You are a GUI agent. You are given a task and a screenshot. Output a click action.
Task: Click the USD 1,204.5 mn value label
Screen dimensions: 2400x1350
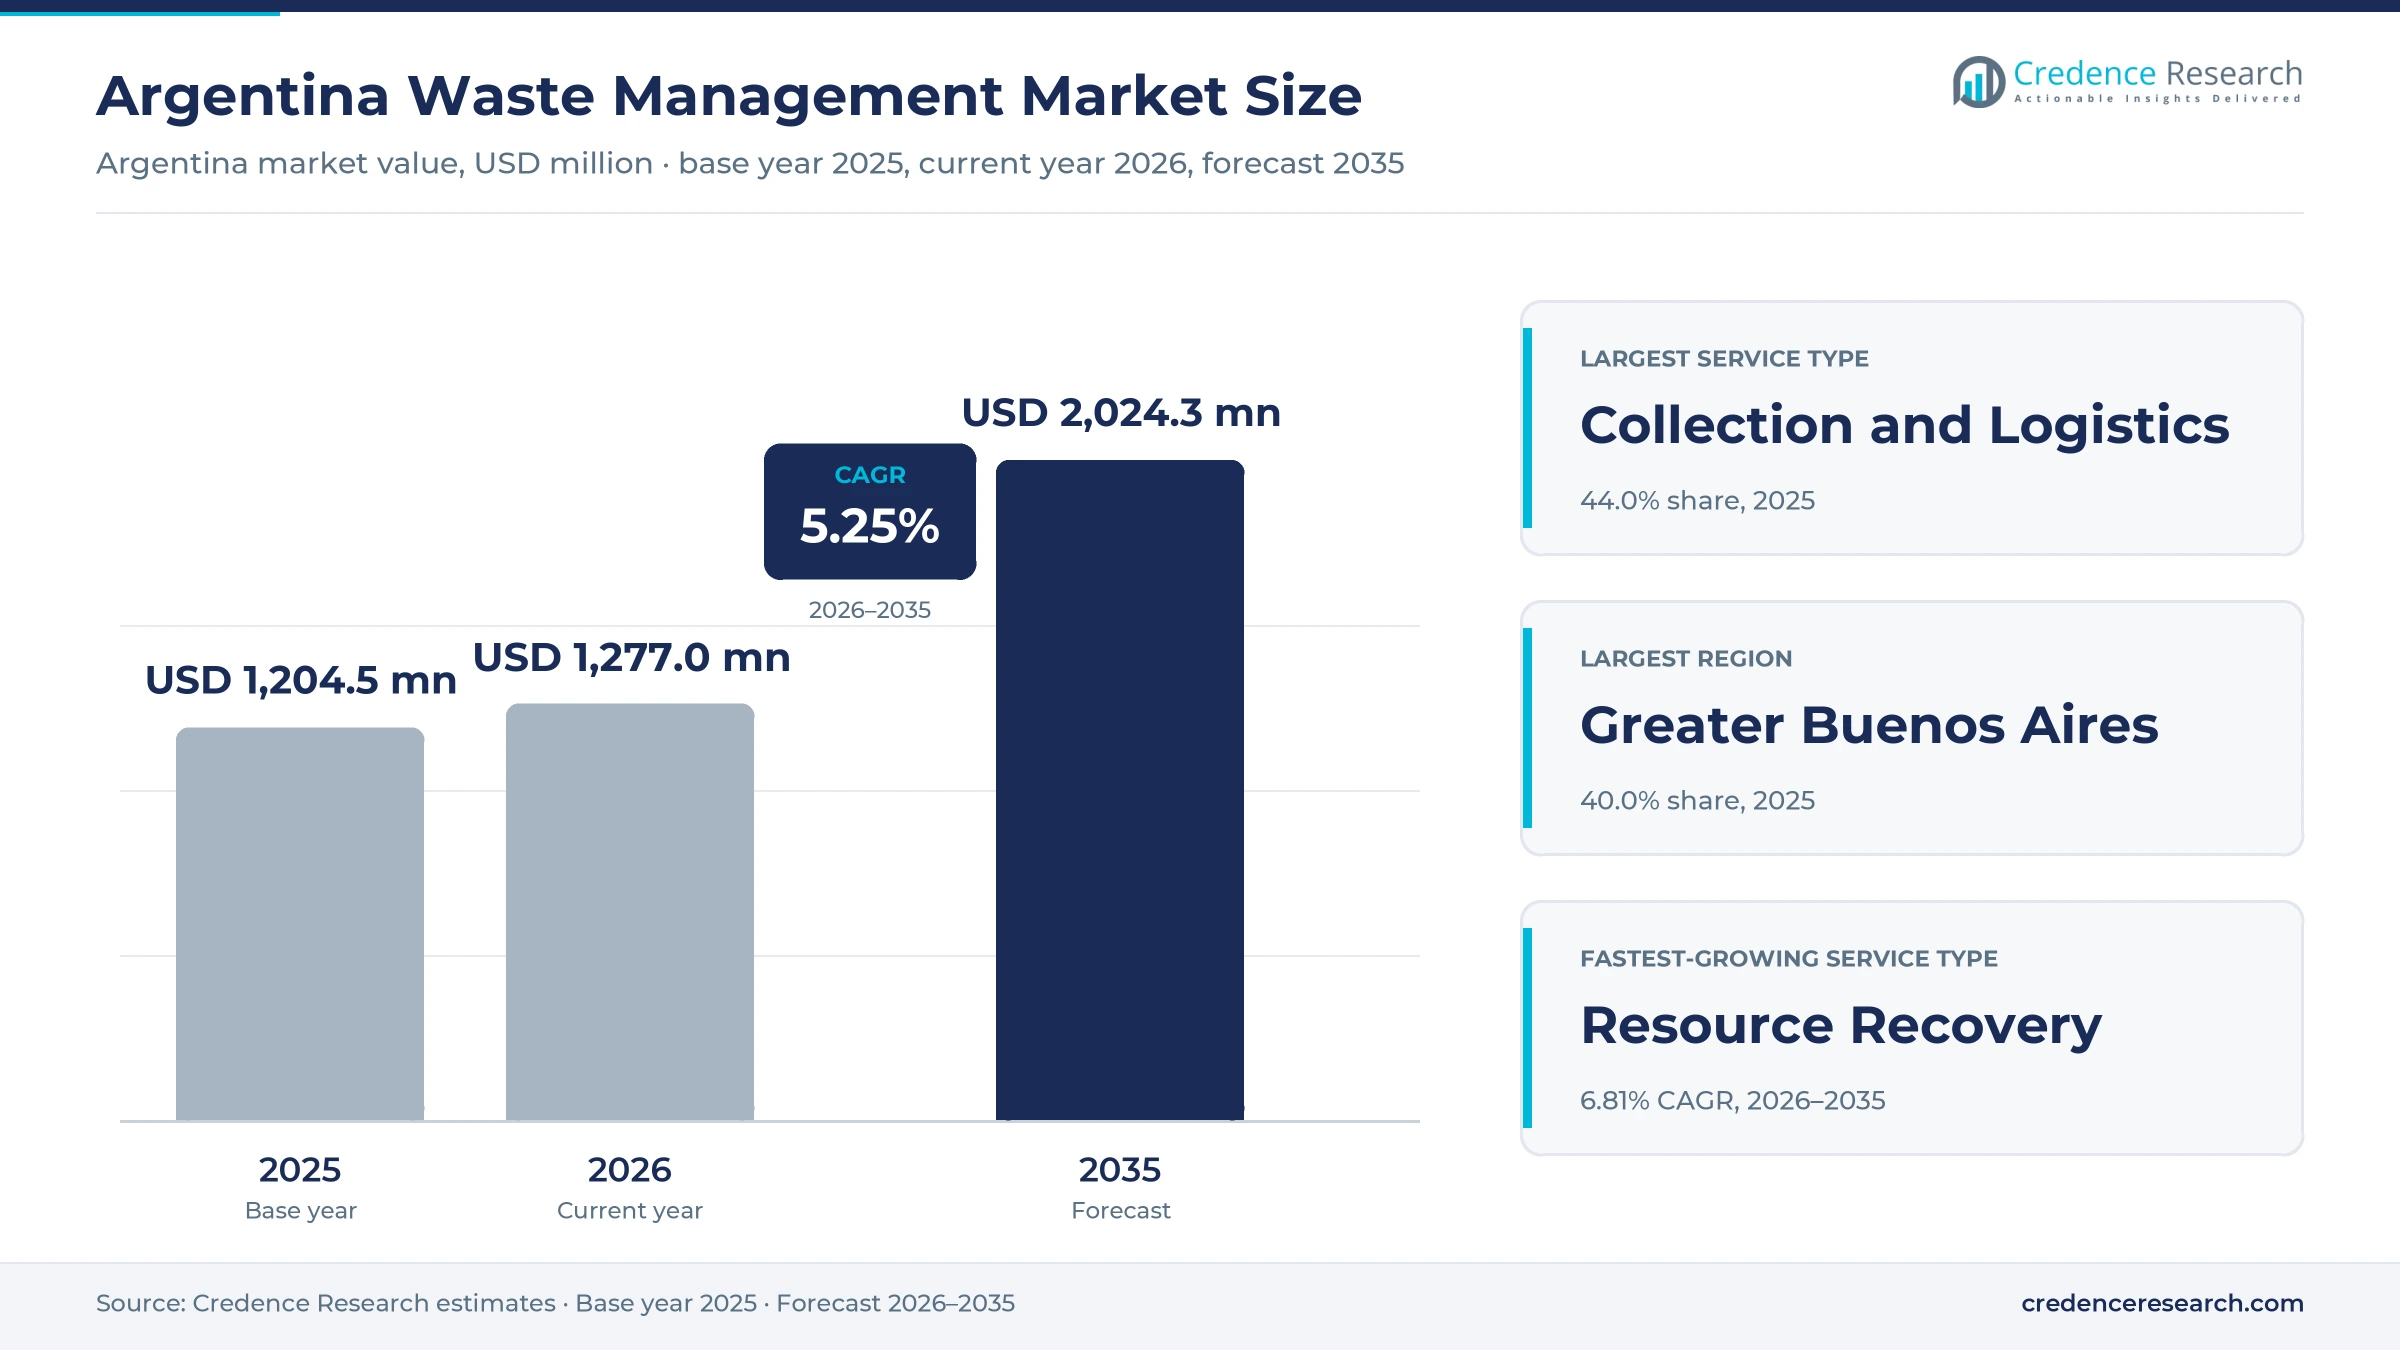(301, 680)
